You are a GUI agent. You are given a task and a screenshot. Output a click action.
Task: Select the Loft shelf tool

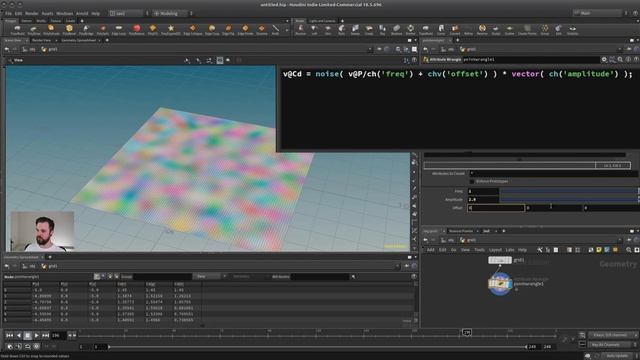(x=314, y=29)
